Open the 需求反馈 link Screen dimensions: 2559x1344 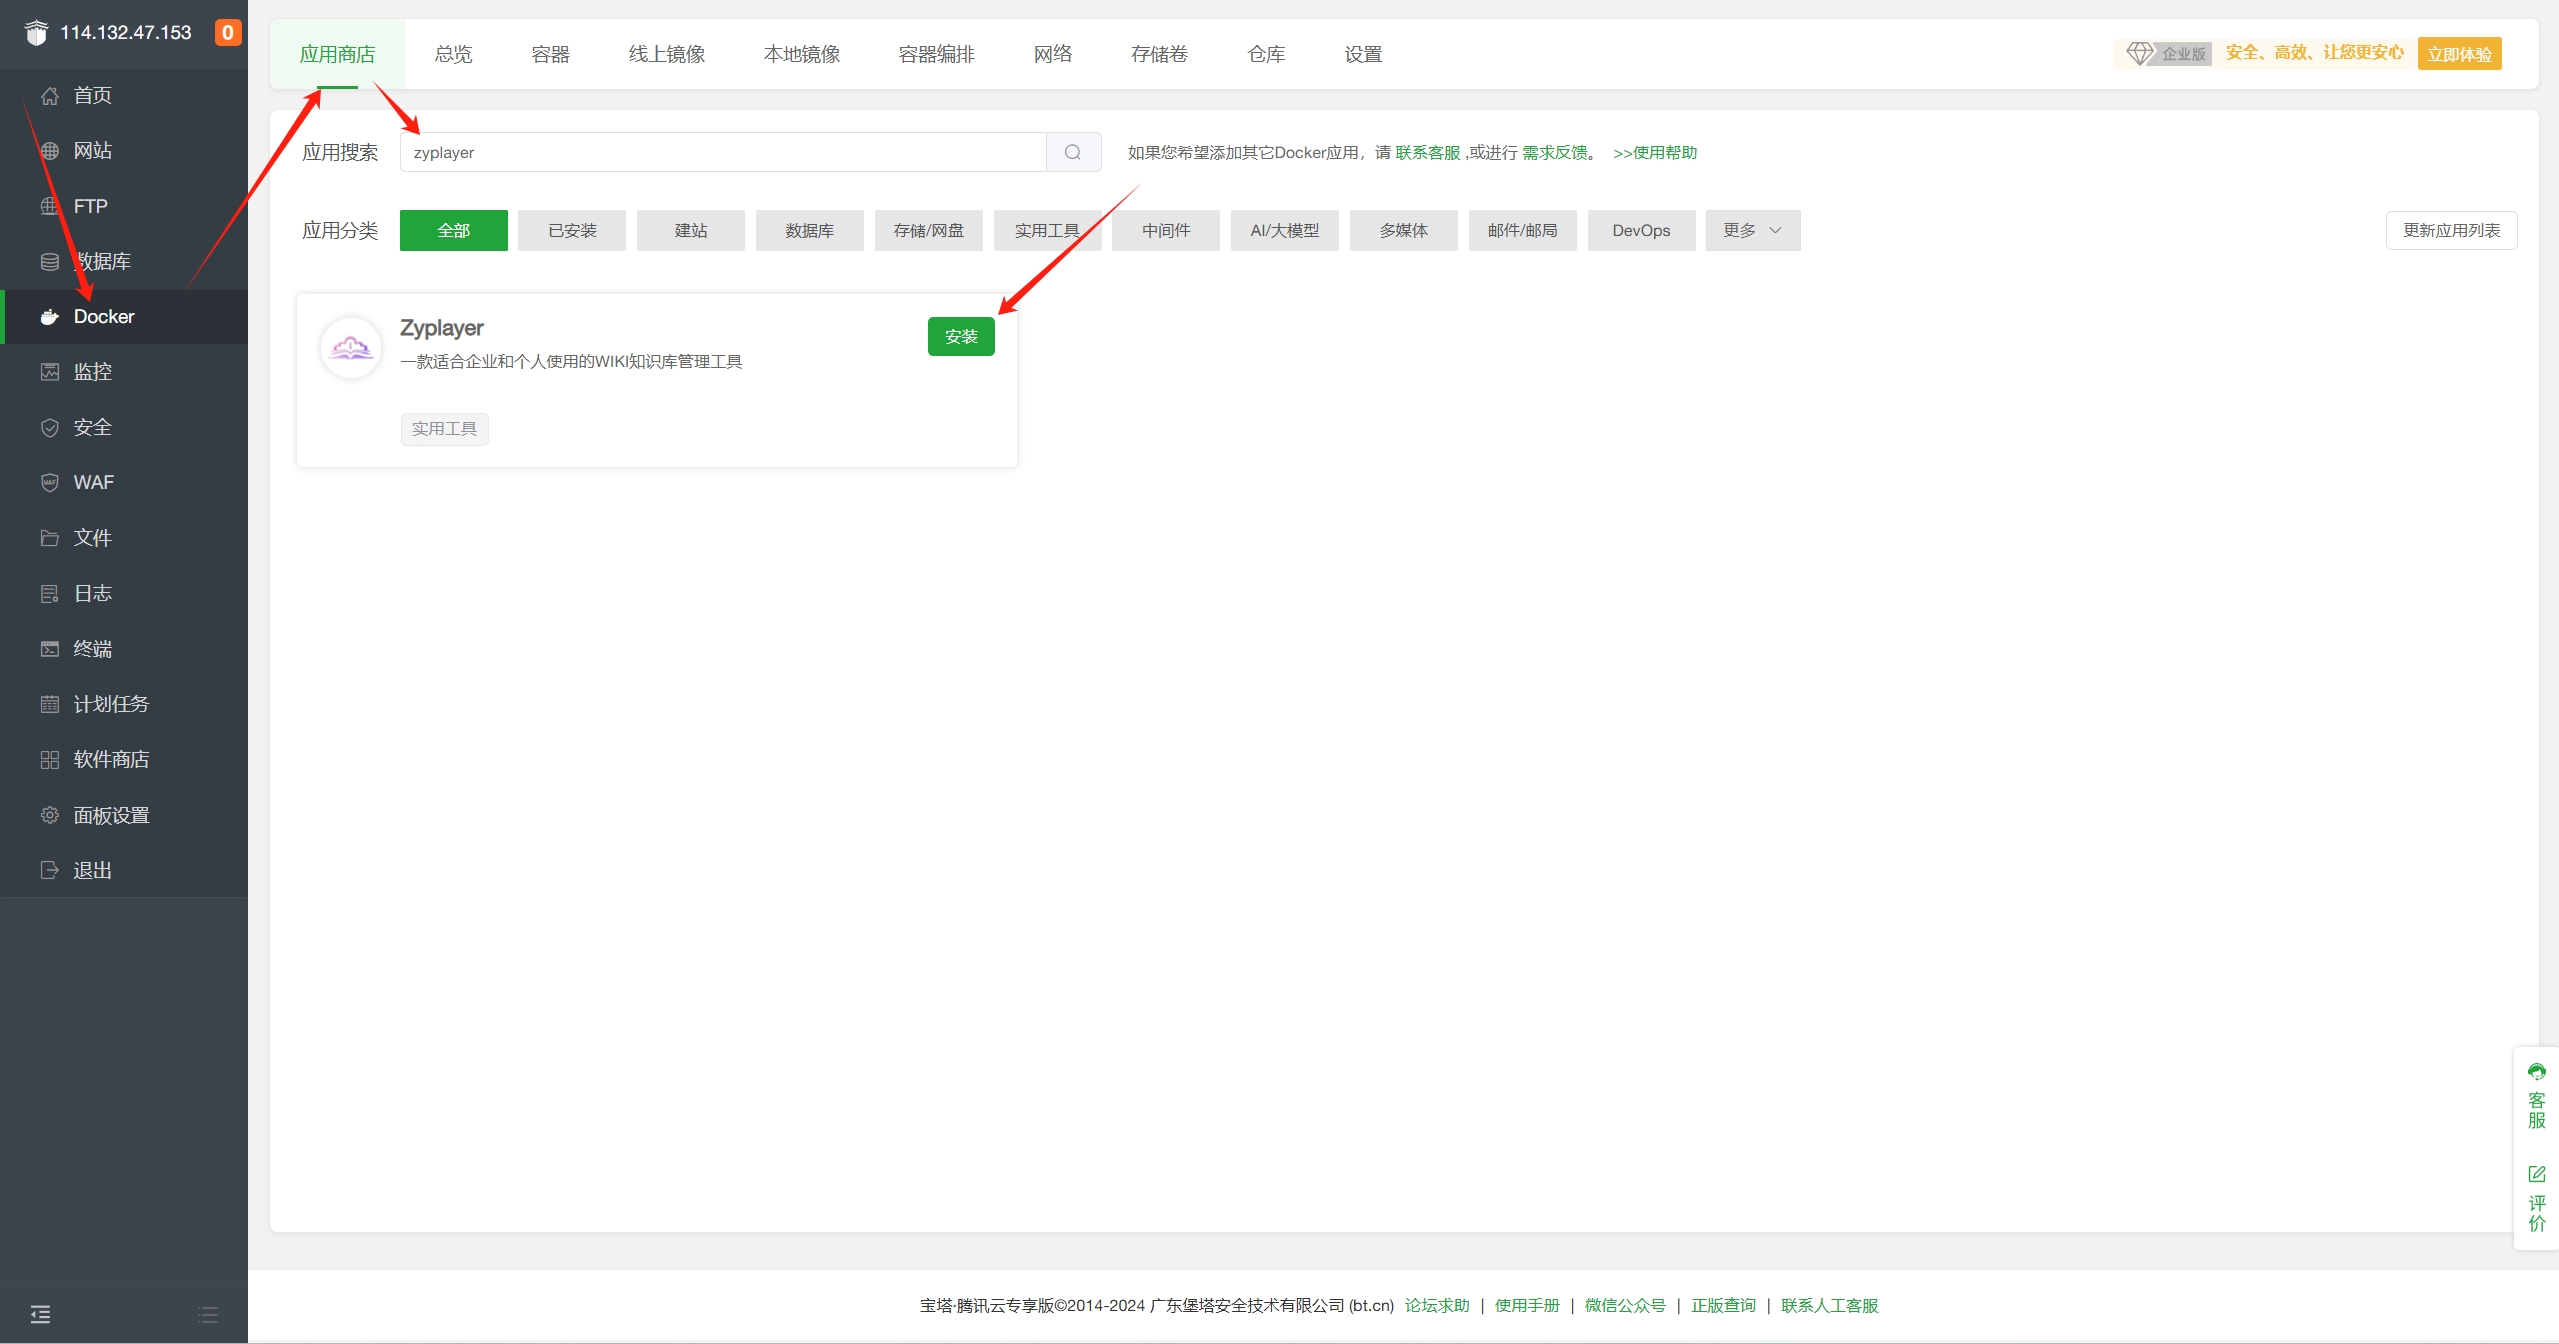click(1555, 152)
